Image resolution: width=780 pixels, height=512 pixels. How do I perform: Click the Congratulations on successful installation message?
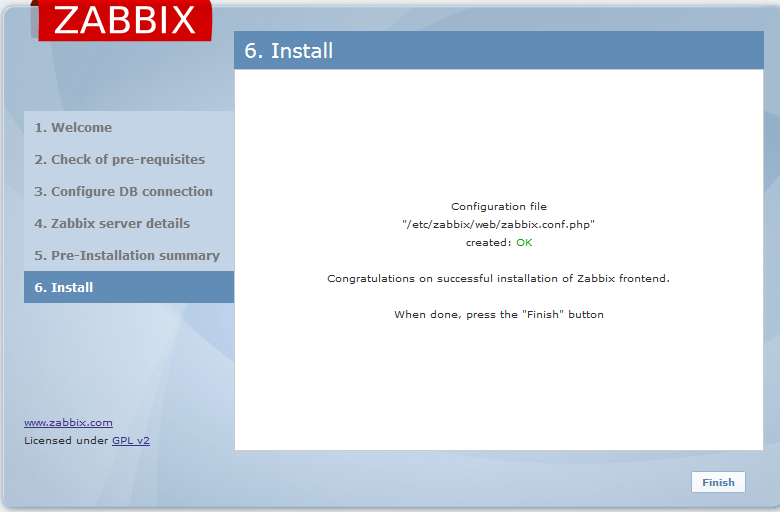[x=498, y=278]
